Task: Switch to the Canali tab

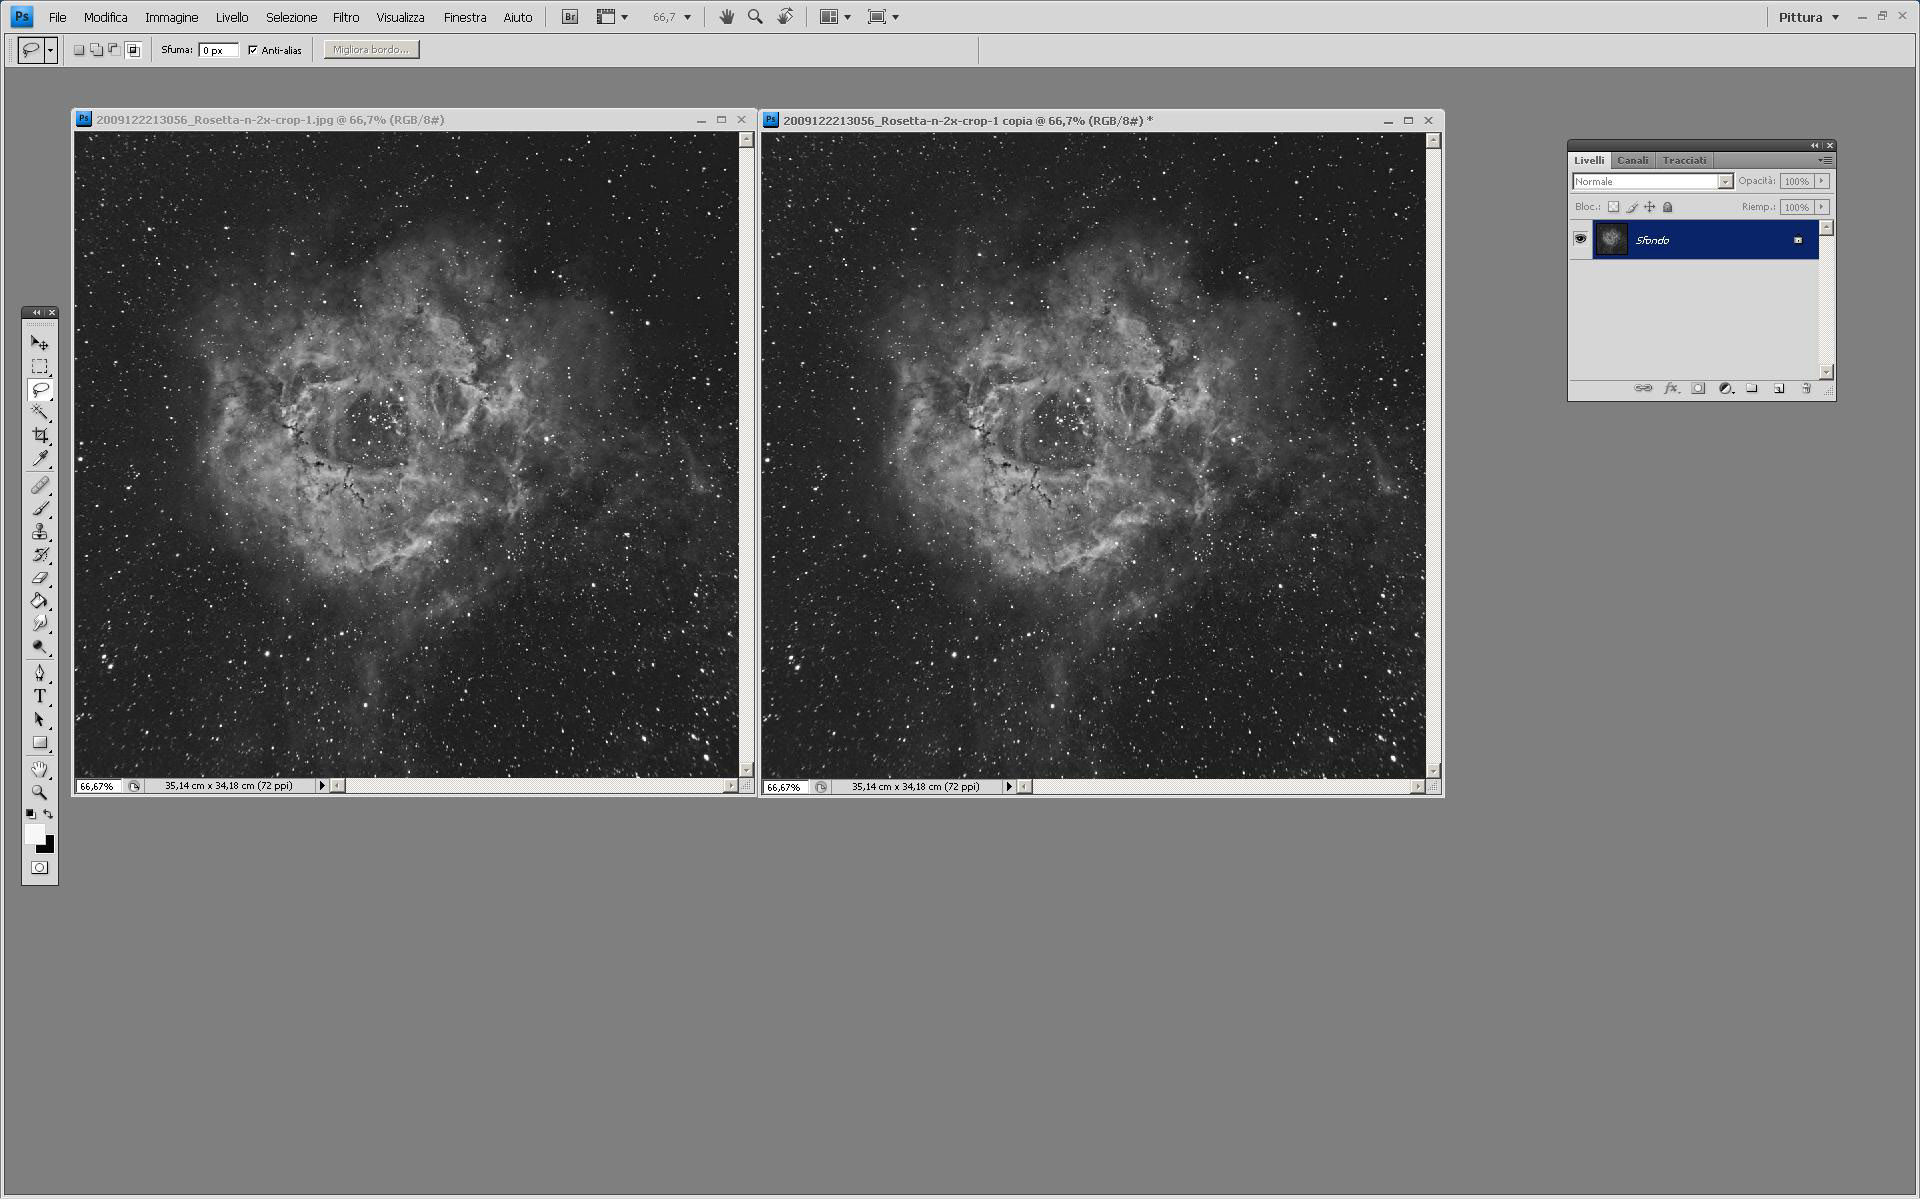Action: (x=1632, y=160)
